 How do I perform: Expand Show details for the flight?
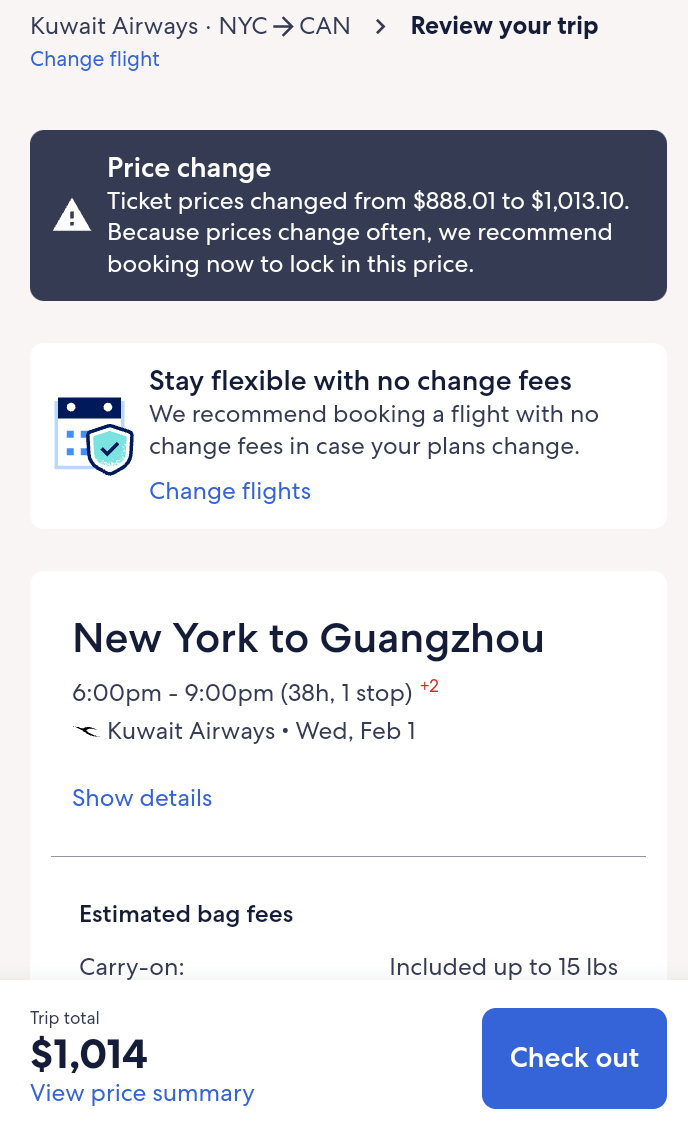(x=142, y=798)
